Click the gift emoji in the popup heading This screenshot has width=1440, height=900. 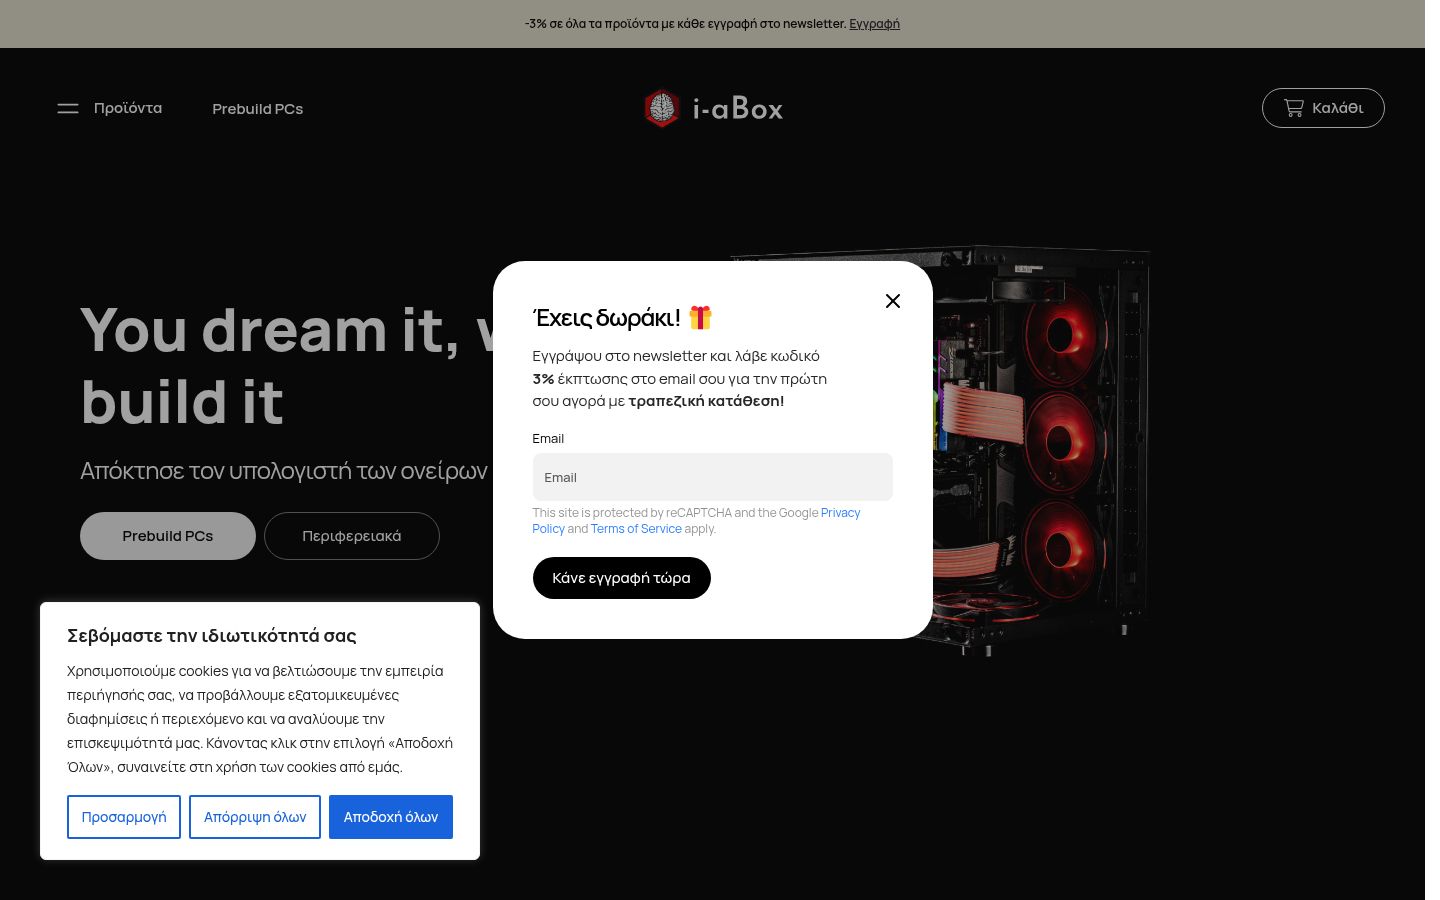pos(700,317)
